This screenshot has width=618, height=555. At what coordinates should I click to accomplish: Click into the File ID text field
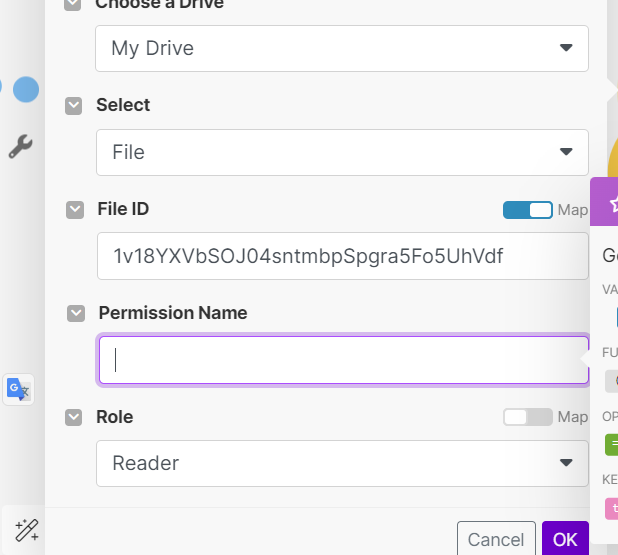[341, 257]
